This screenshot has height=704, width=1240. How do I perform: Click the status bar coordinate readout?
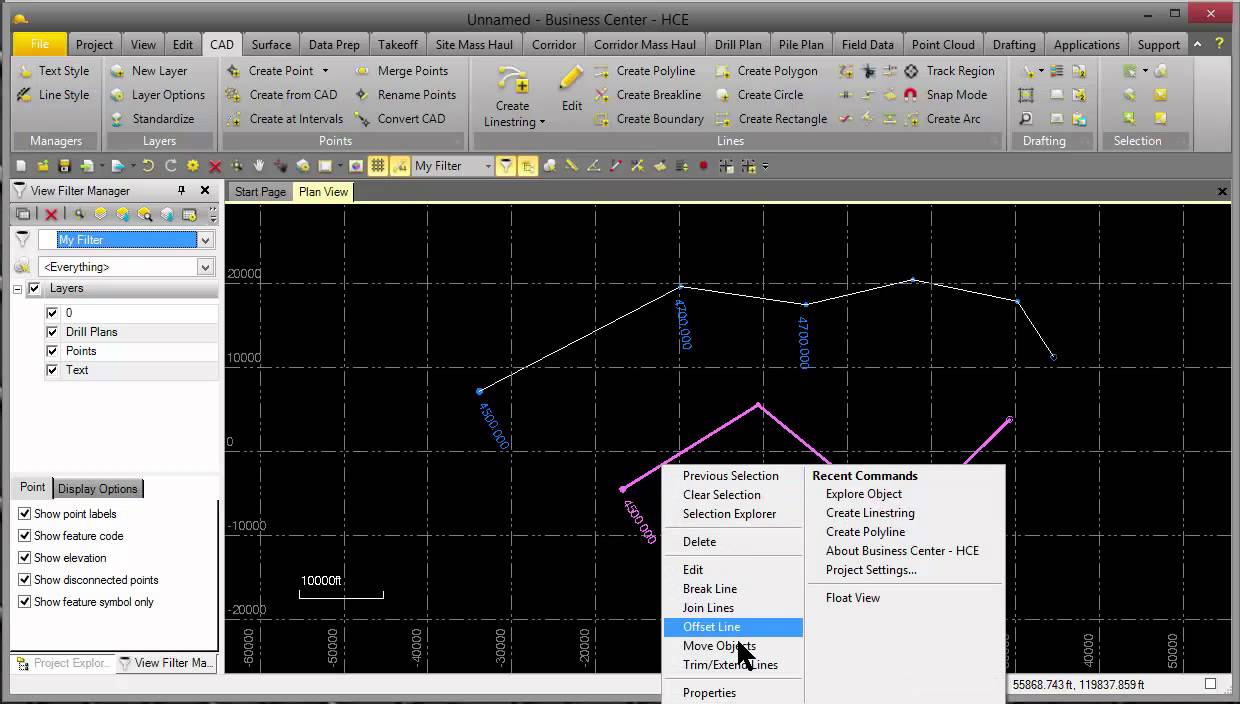pyautogui.click(x=1078, y=685)
